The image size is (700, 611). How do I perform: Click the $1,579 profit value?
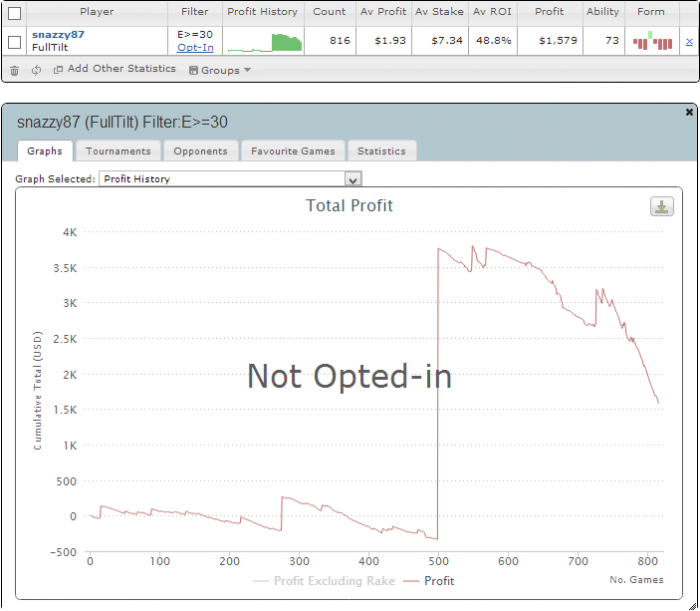558,41
